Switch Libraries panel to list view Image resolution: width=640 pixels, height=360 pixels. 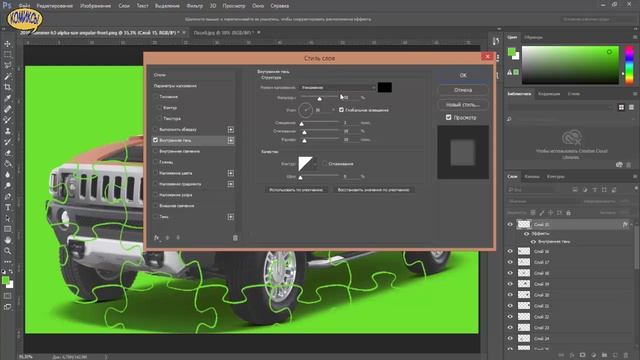click(631, 107)
